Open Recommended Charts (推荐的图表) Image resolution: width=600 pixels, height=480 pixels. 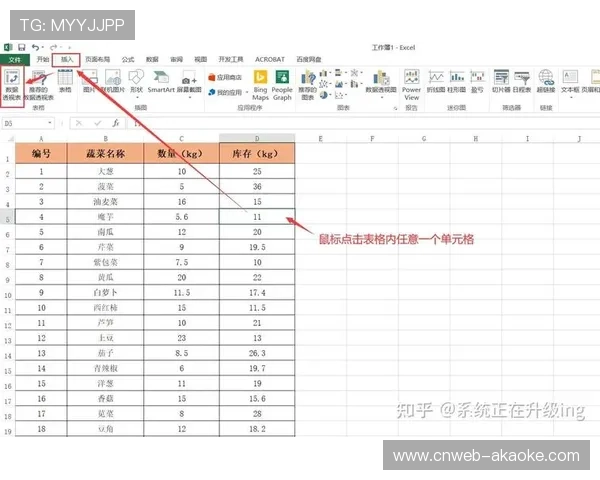pos(308,85)
